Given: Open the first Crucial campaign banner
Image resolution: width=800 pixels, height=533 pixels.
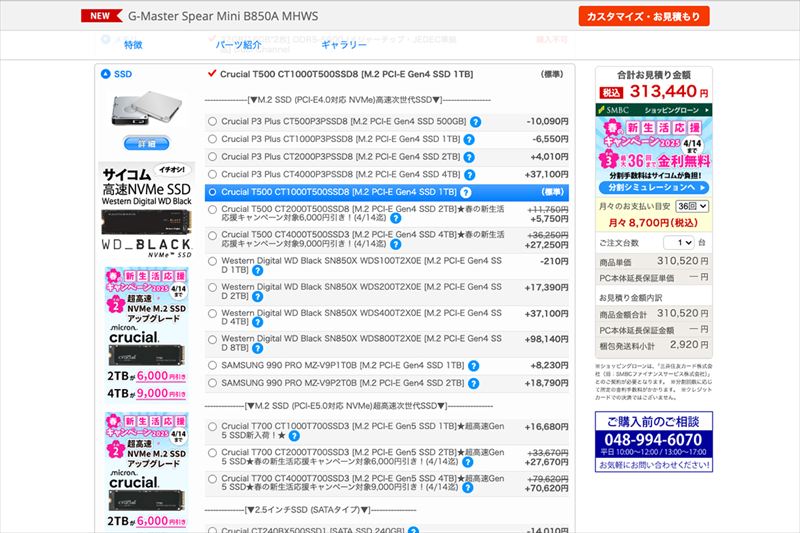Looking at the screenshot, I should (147, 334).
